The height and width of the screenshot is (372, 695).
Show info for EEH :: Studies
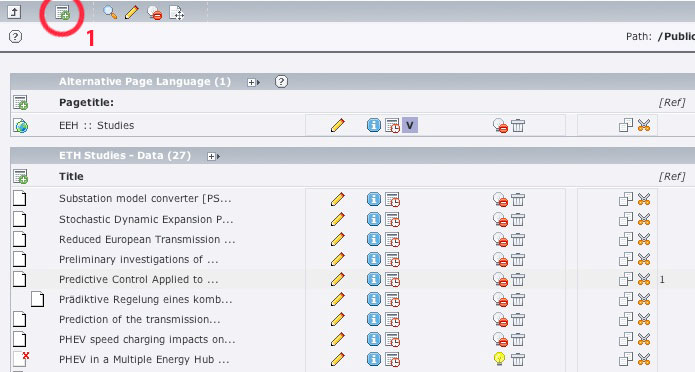click(374, 125)
